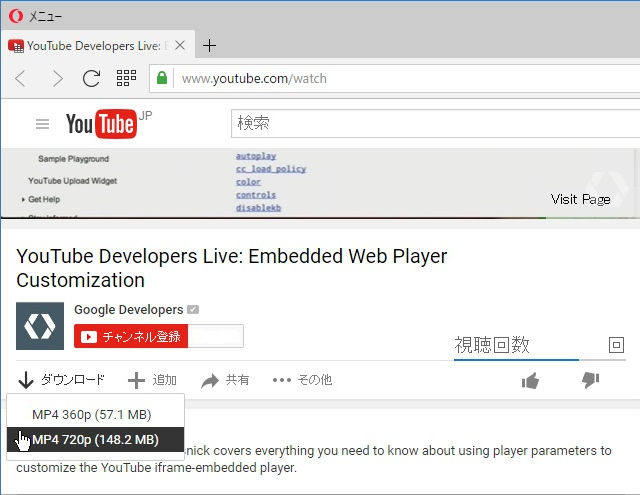Expand Get Help item in video
The image size is (640, 495).
tap(41, 200)
